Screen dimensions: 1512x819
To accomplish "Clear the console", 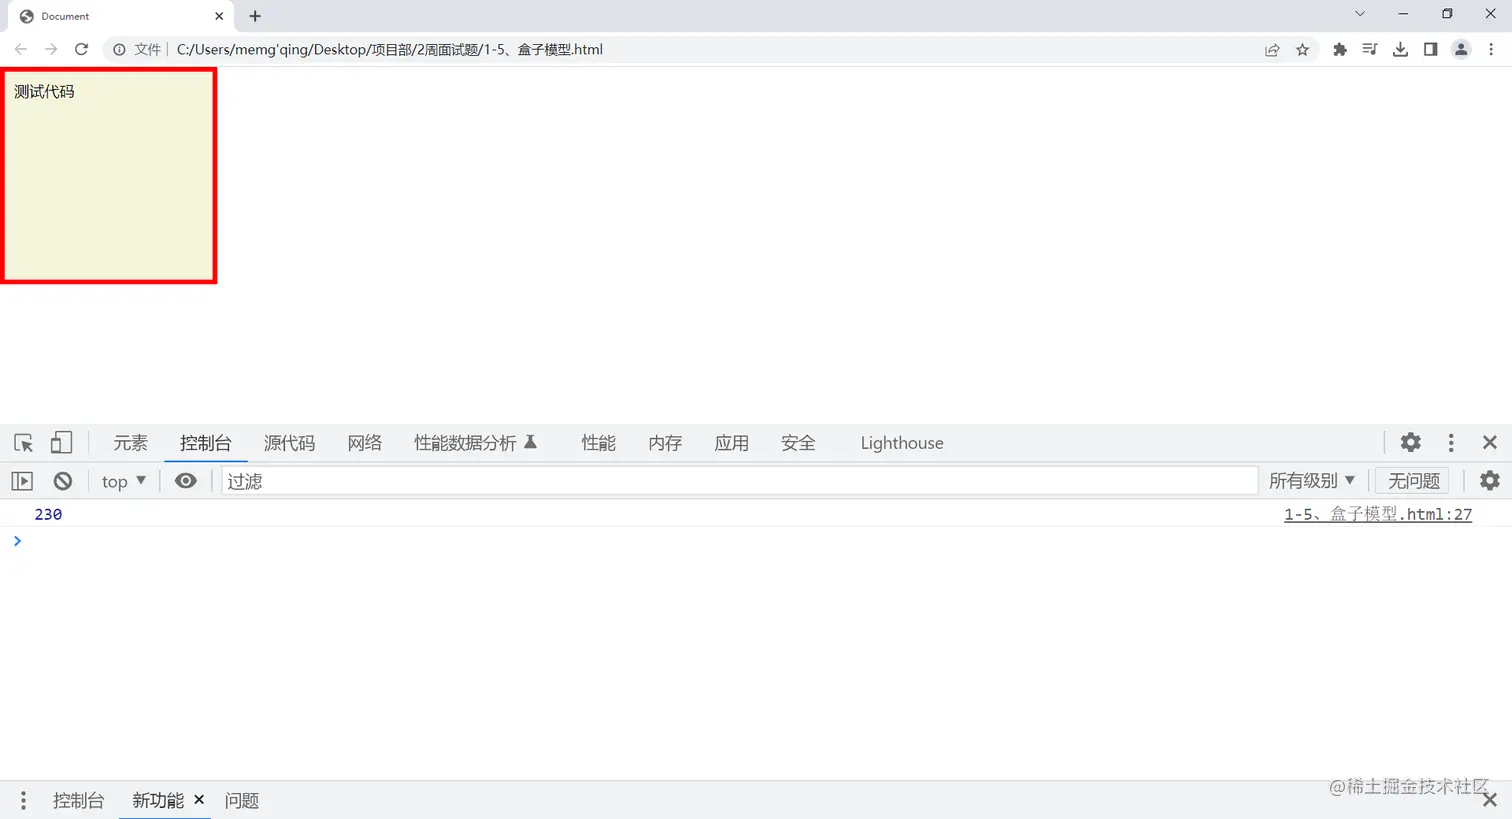I will click(63, 481).
